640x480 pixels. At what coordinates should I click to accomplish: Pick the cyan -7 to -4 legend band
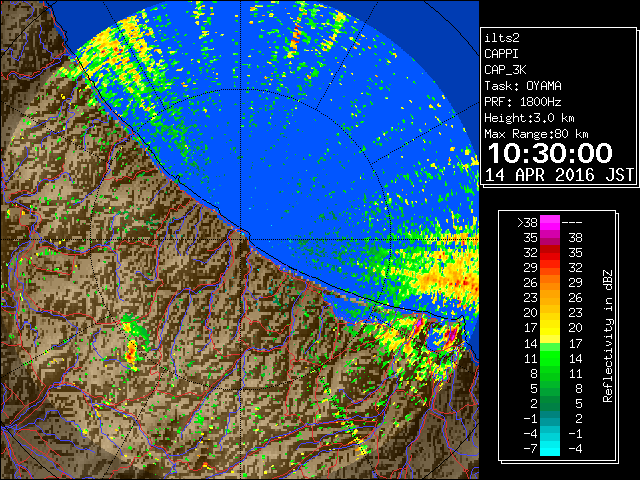tap(550, 448)
